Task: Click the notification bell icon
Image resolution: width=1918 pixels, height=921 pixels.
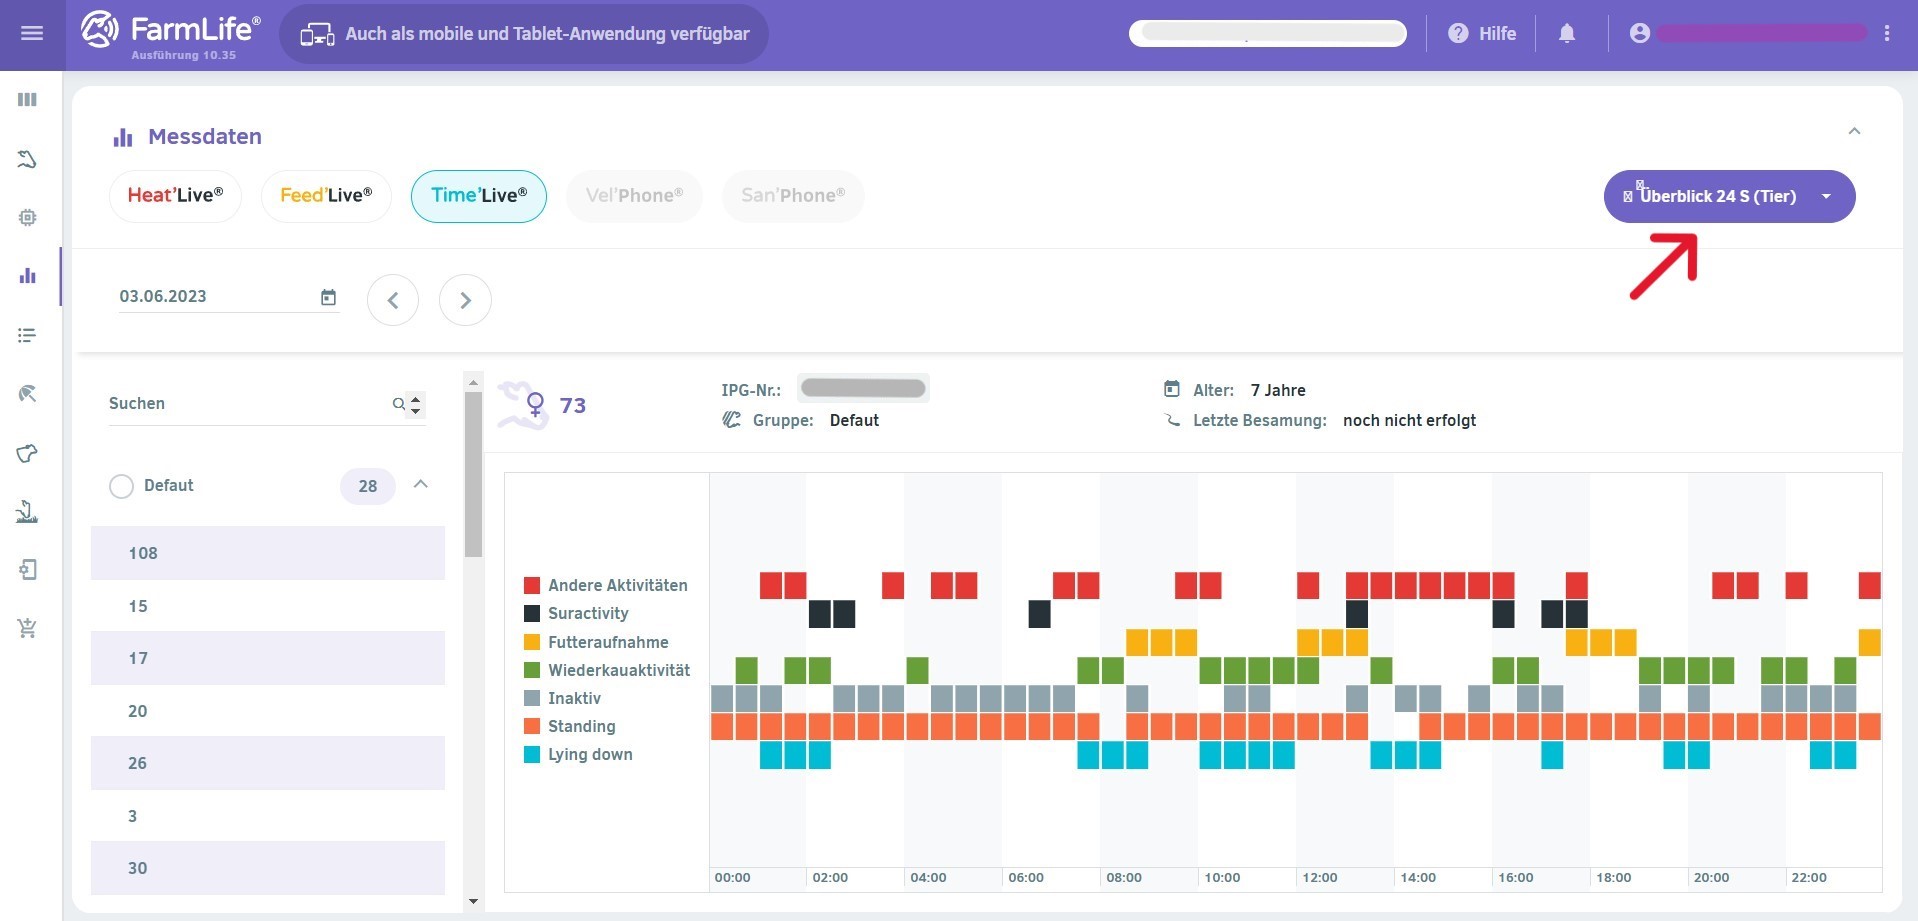Action: [x=1566, y=34]
